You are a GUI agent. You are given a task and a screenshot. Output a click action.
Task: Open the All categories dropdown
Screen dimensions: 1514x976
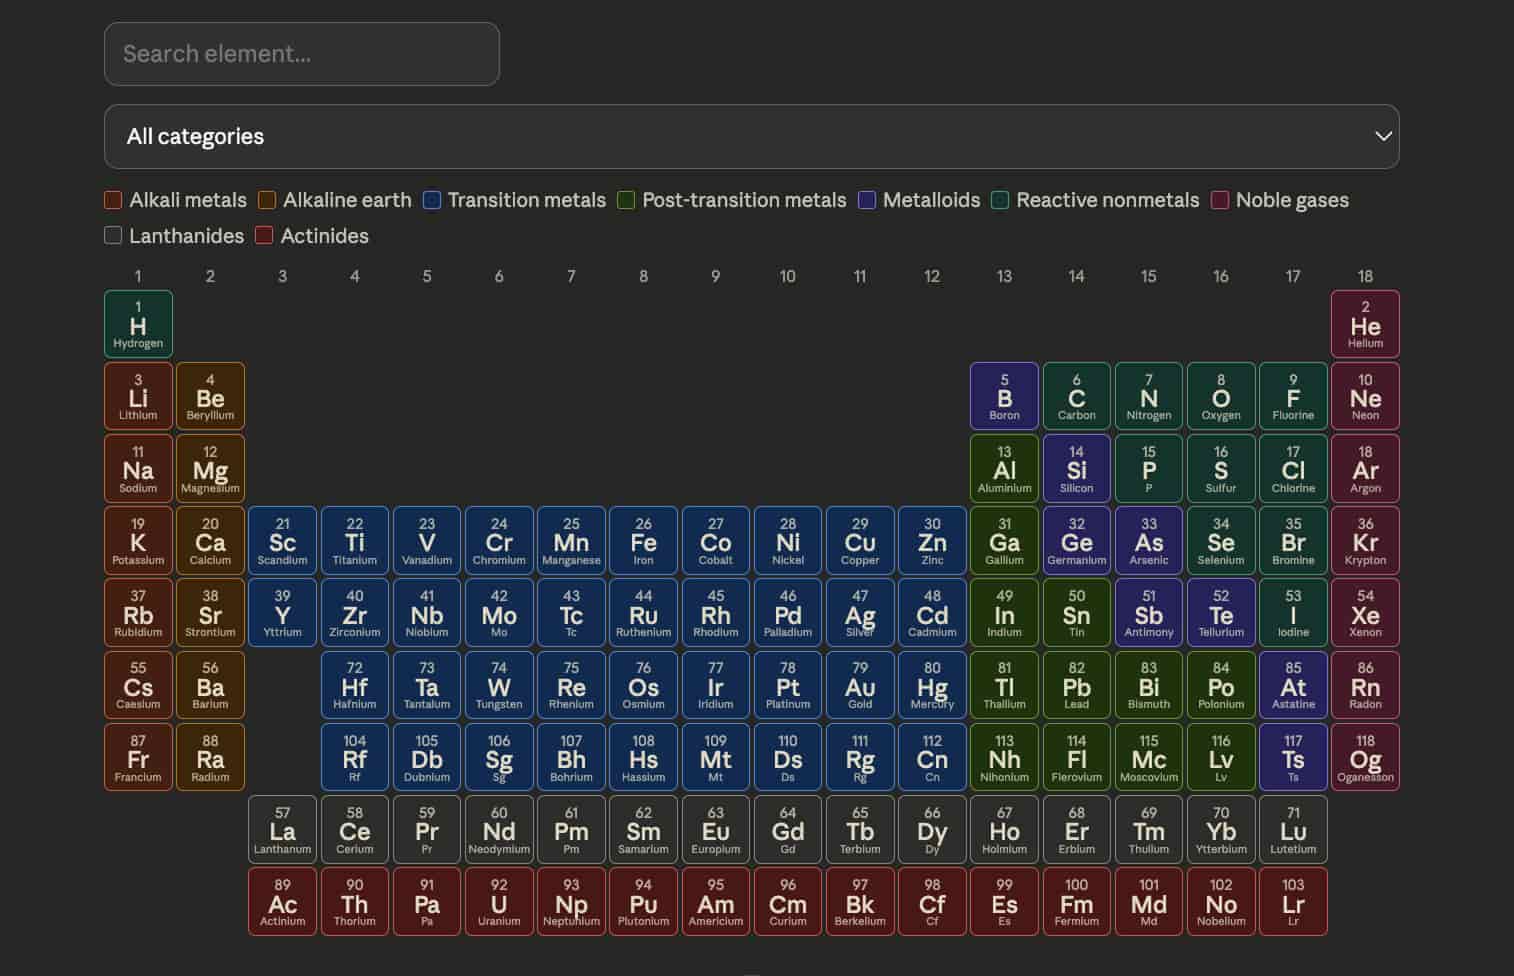[750, 137]
